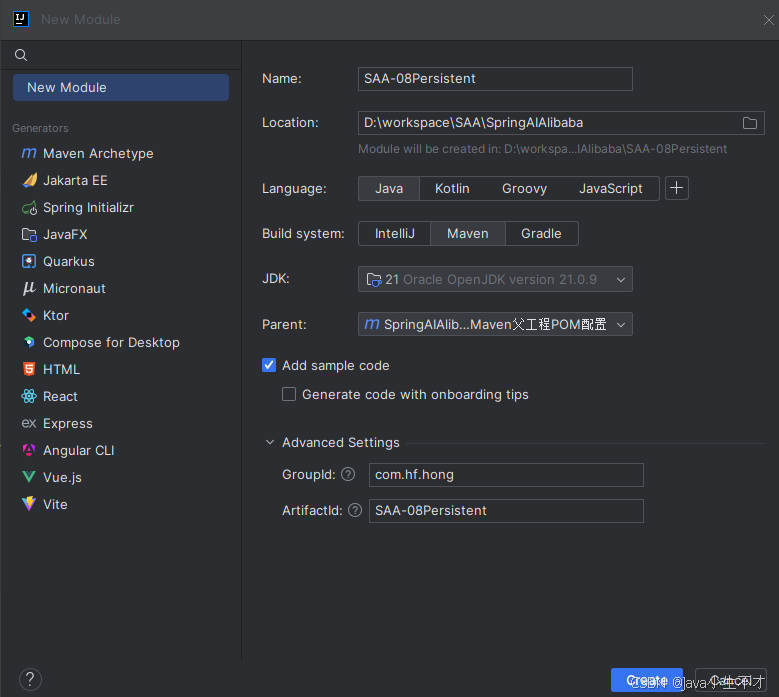Click the Vite lightning icon
Image resolution: width=779 pixels, height=697 pixels.
tap(29, 504)
